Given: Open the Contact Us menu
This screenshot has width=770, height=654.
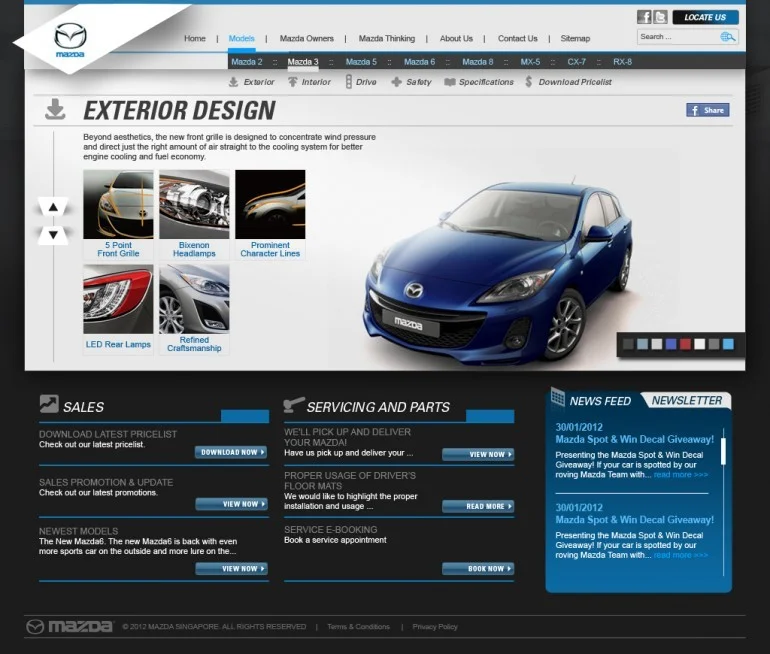Looking at the screenshot, I should 518,38.
